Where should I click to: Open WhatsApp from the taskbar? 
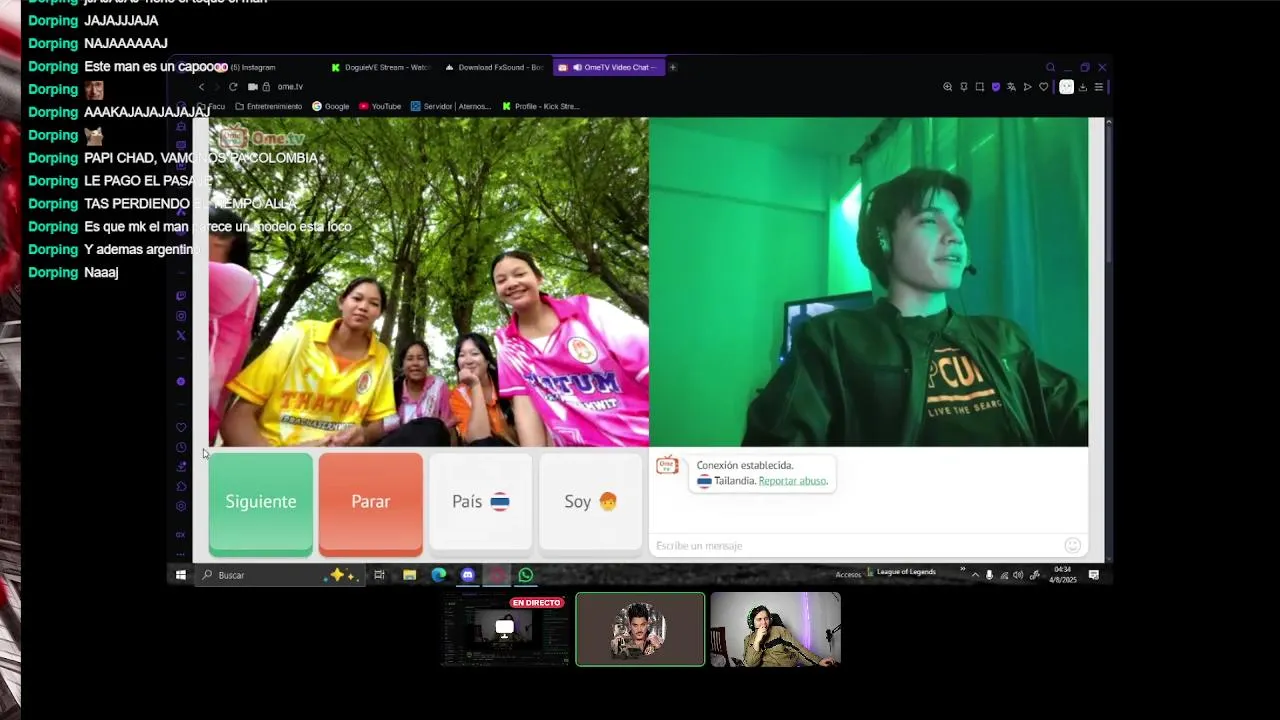526,575
